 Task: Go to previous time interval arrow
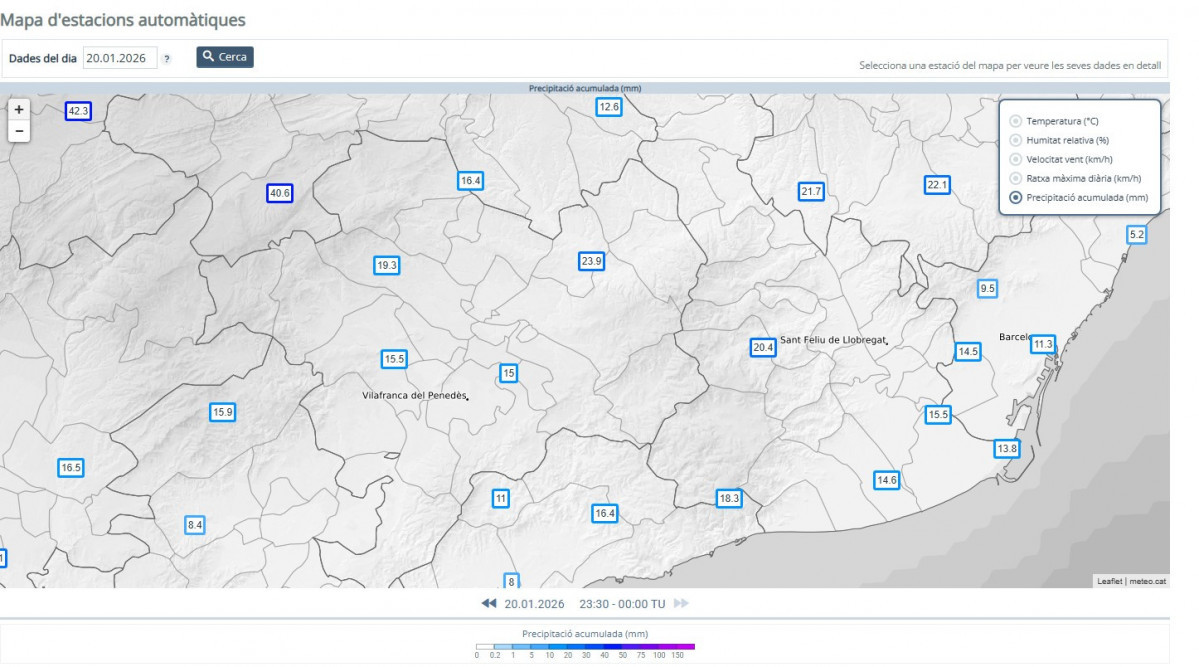coord(488,604)
